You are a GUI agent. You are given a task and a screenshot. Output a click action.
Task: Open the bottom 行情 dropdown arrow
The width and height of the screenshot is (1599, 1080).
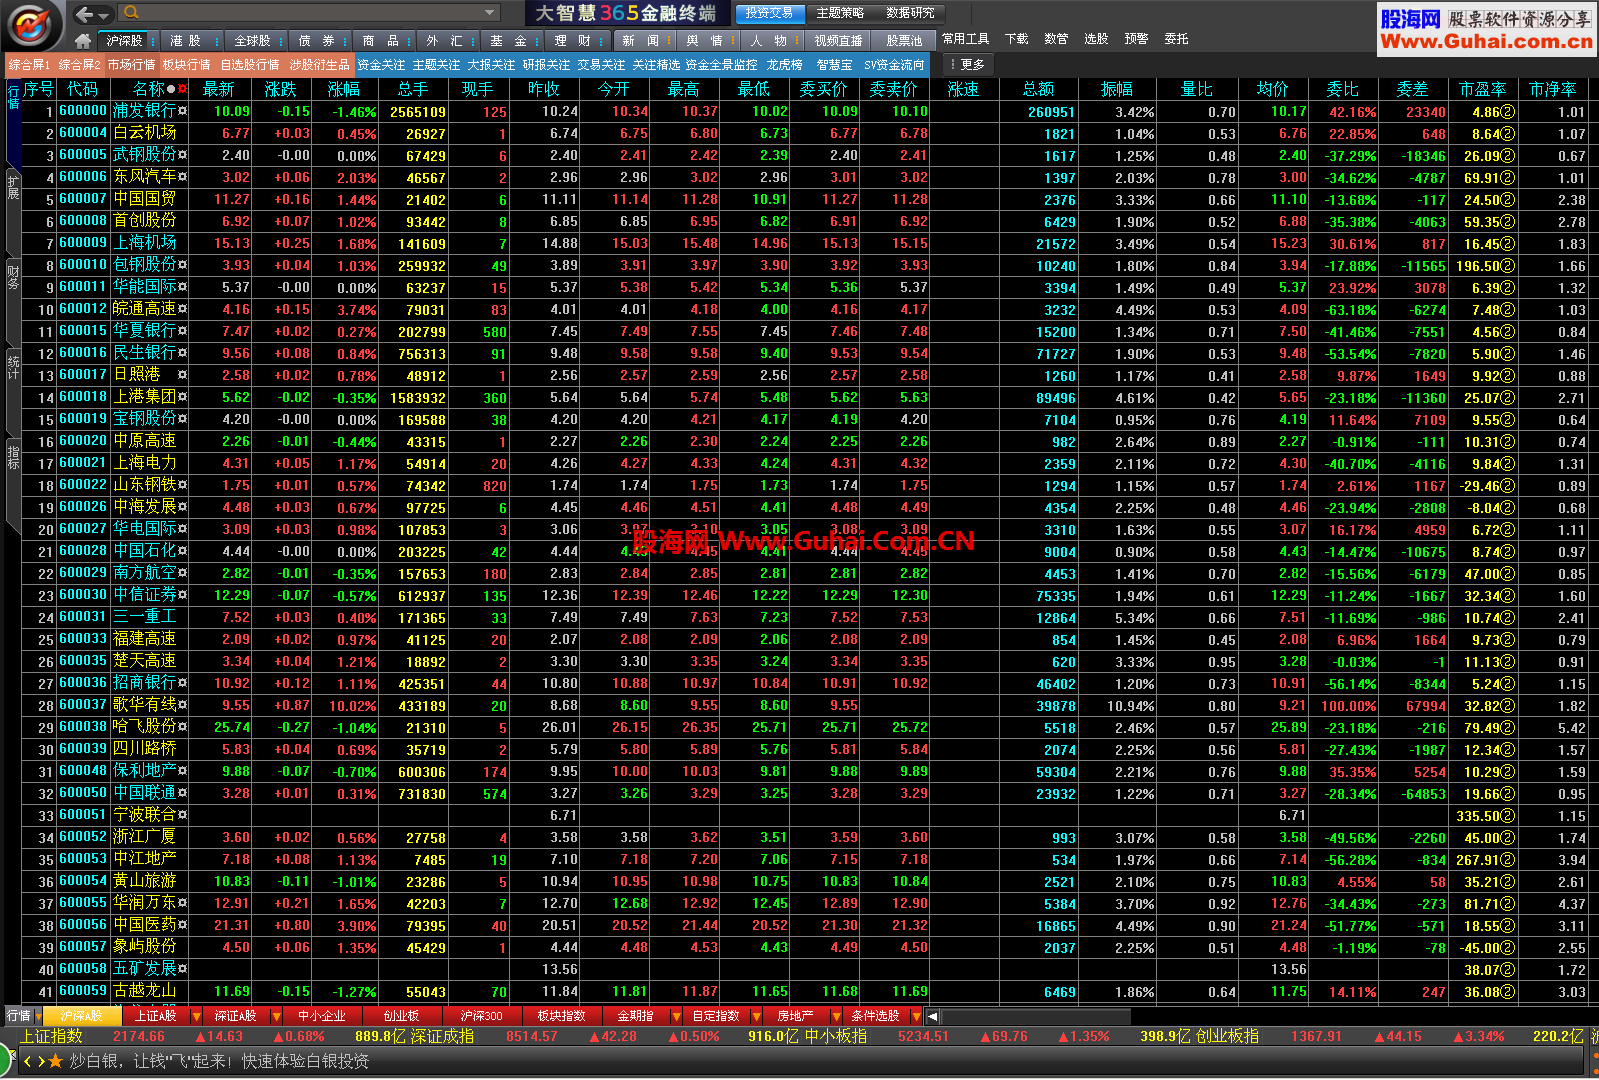tap(38, 1015)
